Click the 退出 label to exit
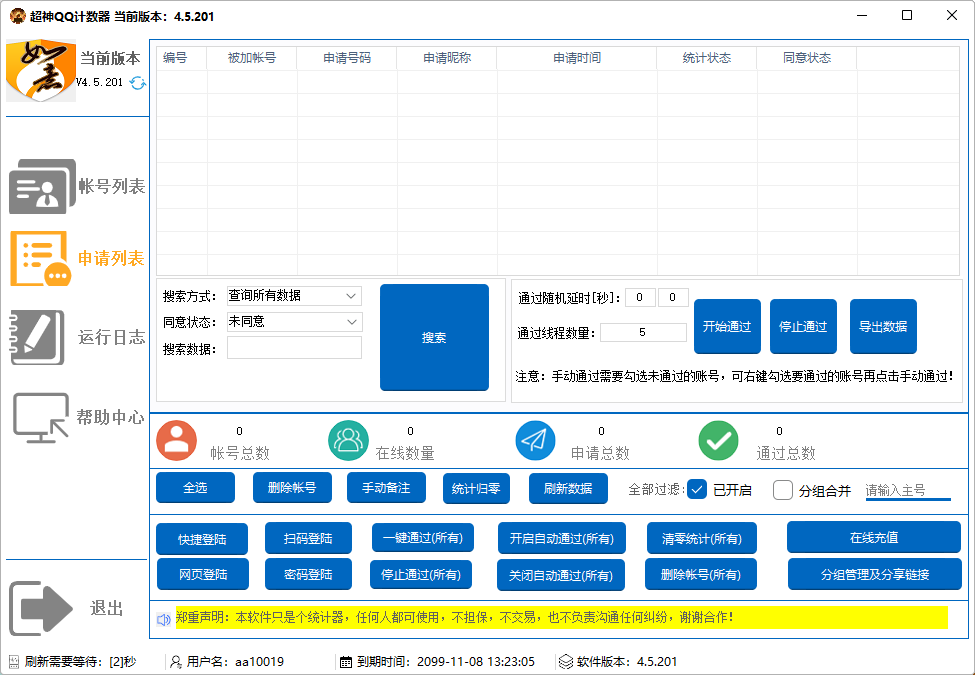The height and width of the screenshot is (675, 975). [x=107, y=608]
